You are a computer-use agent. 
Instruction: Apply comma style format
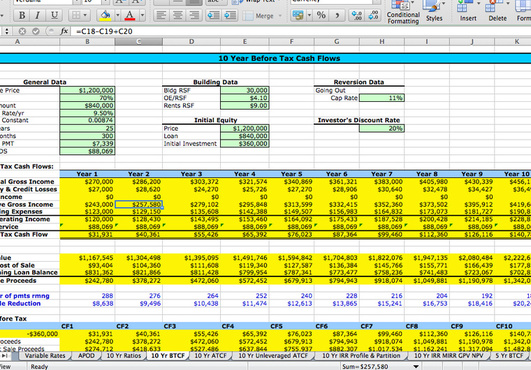click(337, 15)
